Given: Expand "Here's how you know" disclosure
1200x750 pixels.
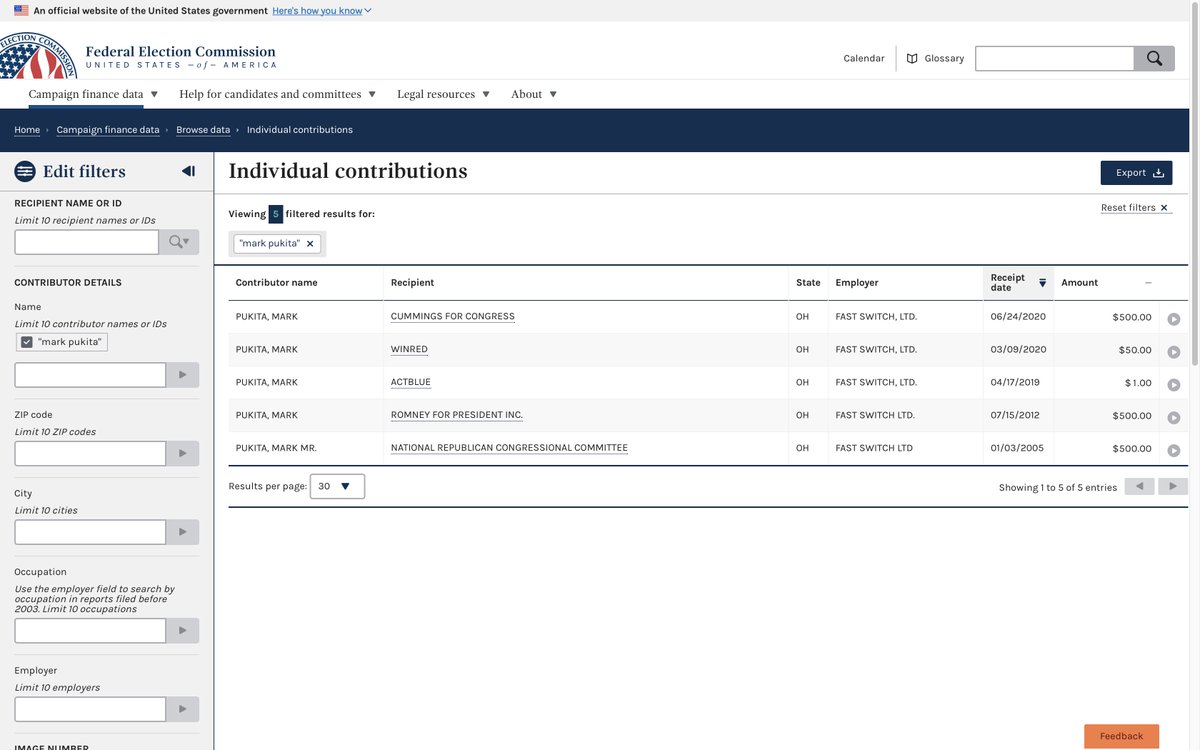Looking at the screenshot, I should (322, 10).
